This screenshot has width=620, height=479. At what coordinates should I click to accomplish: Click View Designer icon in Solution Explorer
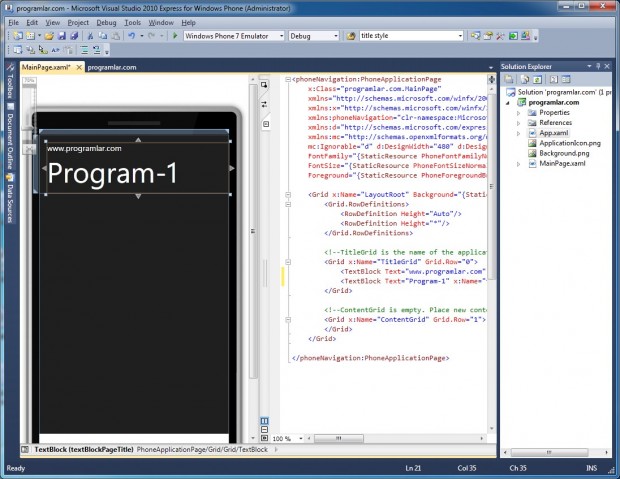click(566, 80)
